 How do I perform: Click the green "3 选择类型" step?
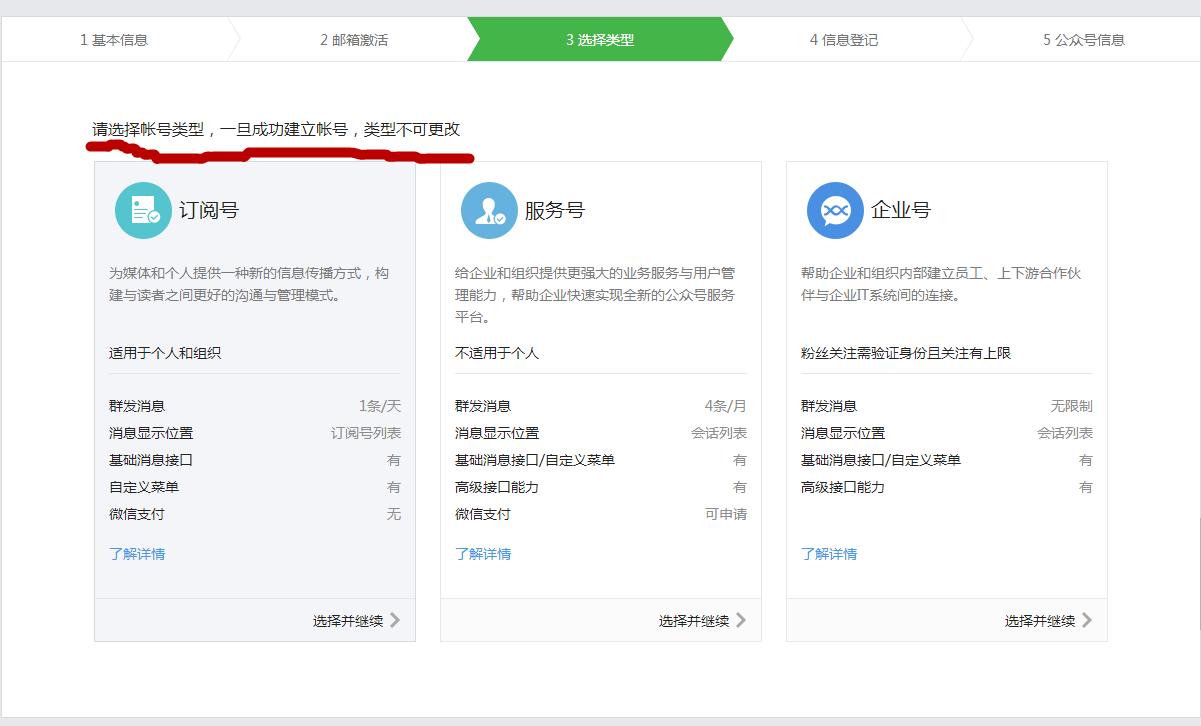coord(599,40)
